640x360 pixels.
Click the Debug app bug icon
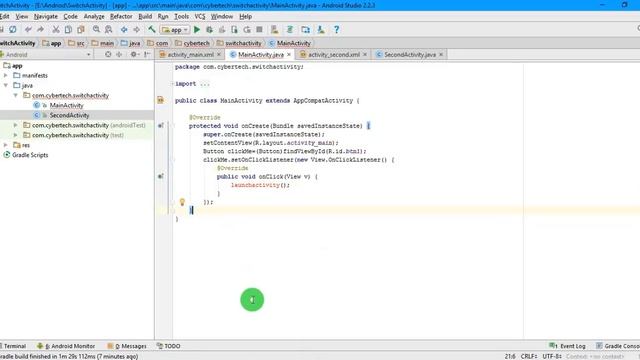(x=209, y=29)
